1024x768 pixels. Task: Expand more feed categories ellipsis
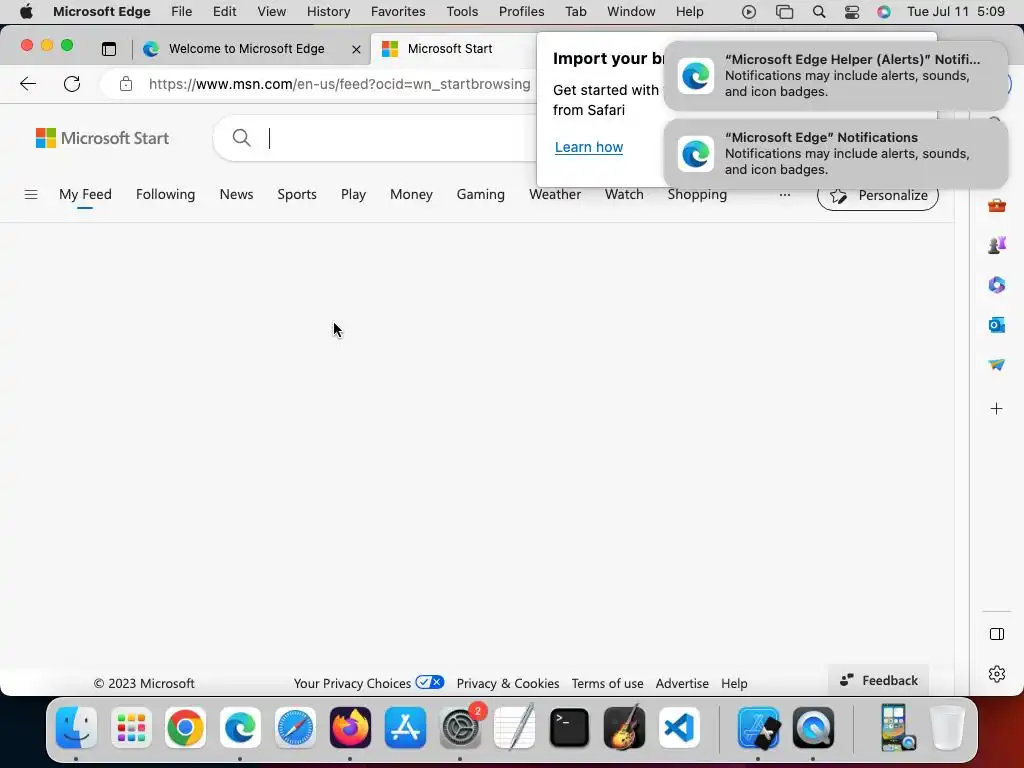(x=784, y=195)
